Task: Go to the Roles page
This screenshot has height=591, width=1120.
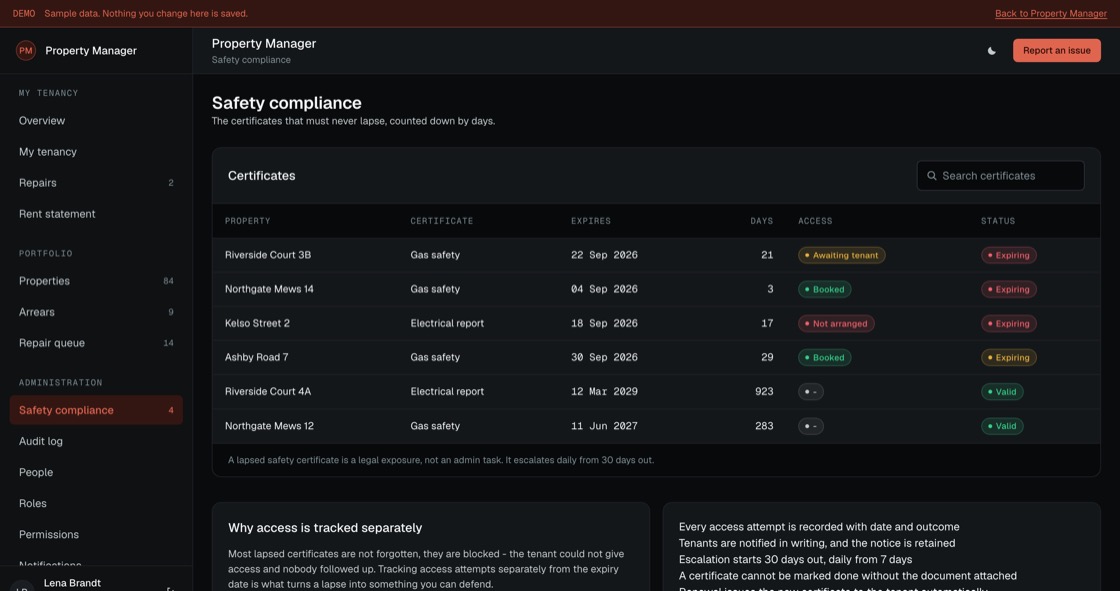Action: click(x=96, y=503)
